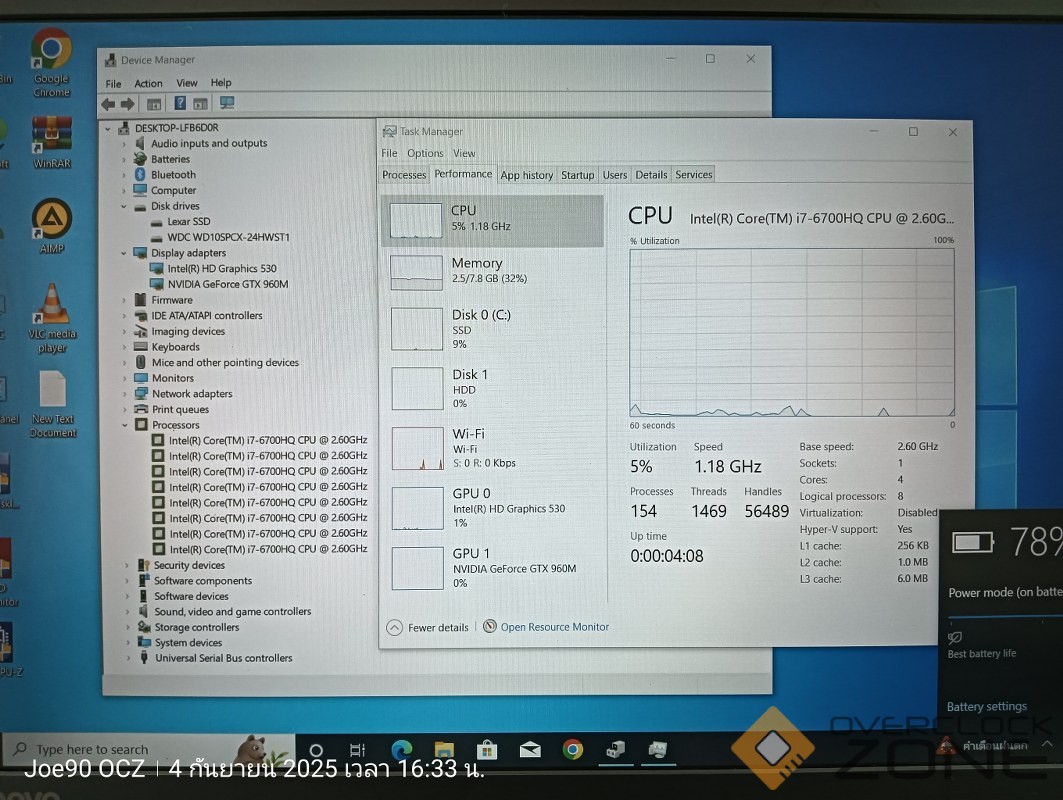This screenshot has width=1063, height=800.
Task: Open Task Manager Options menu
Action: click(425, 153)
